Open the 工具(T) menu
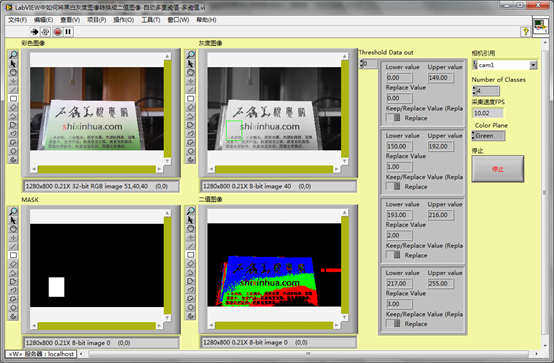 click(x=151, y=20)
